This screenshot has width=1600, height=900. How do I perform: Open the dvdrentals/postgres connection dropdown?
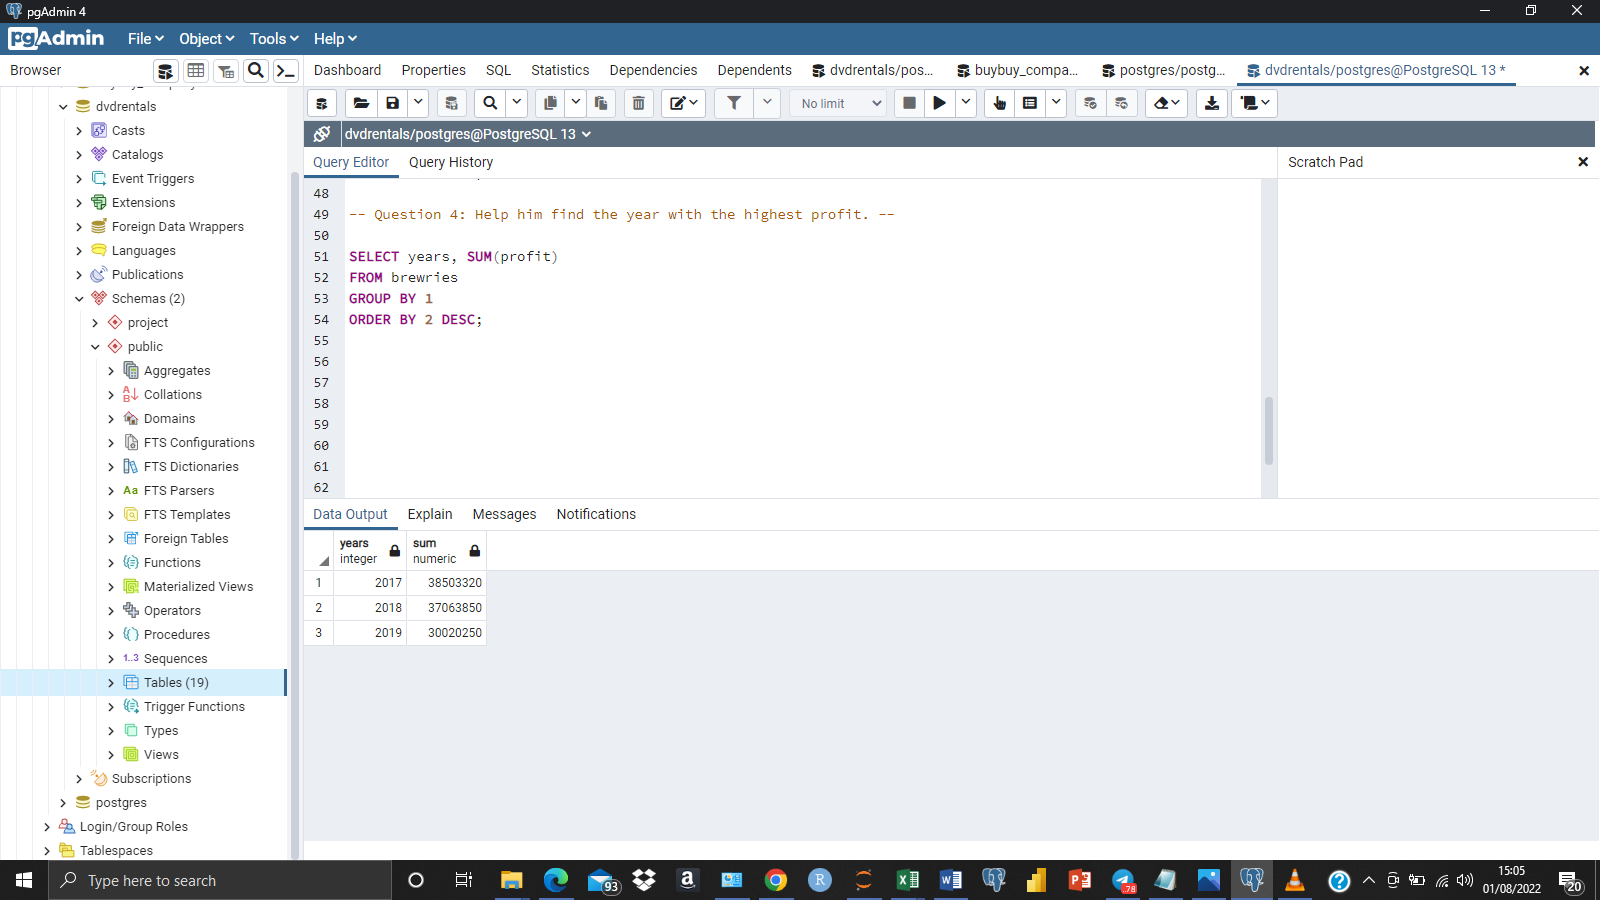click(587, 133)
